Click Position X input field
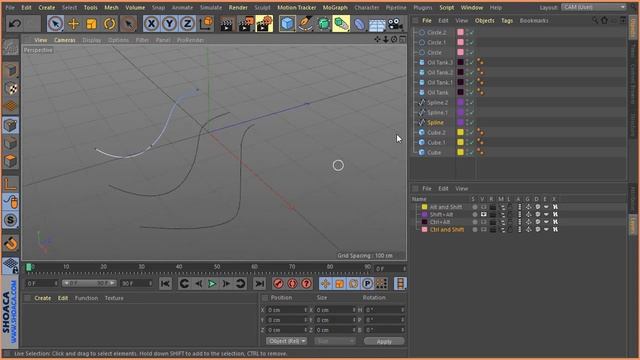This screenshot has height=360, width=640. click(x=287, y=310)
